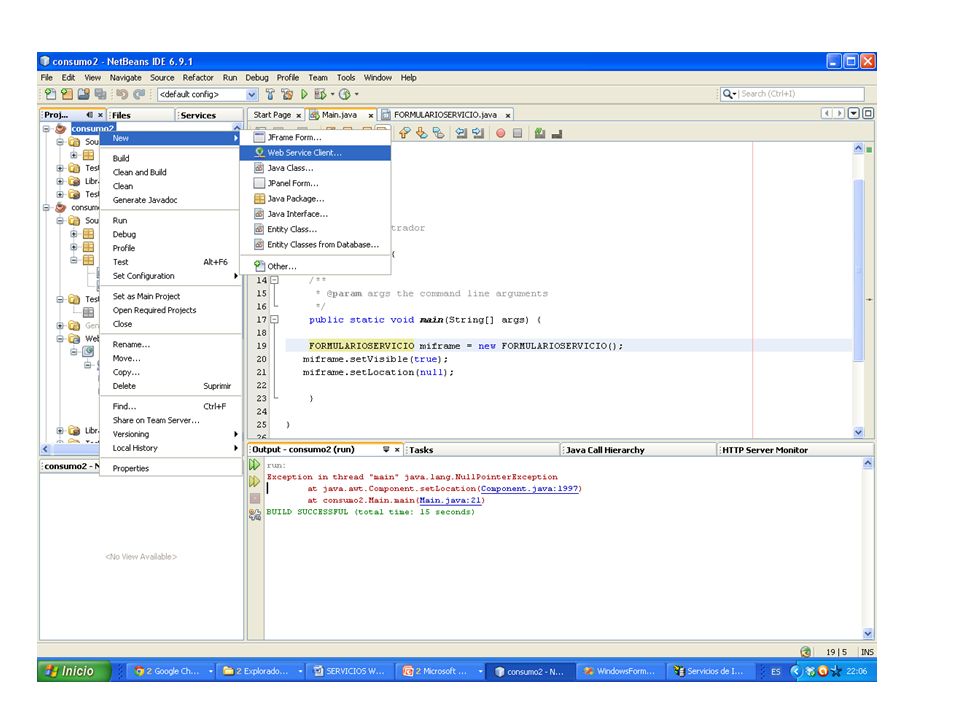Screen dimensions: 960x720
Task: Select Entity Classes from Database menu item
Action: coord(315,244)
